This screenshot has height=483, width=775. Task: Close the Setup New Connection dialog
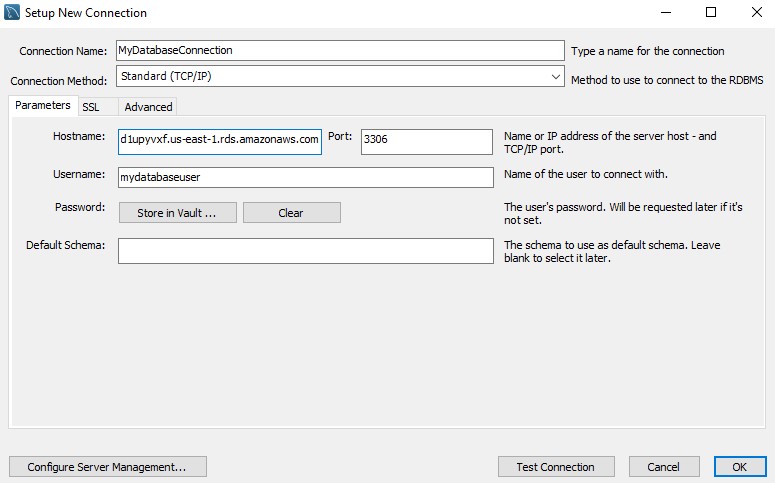(x=756, y=12)
